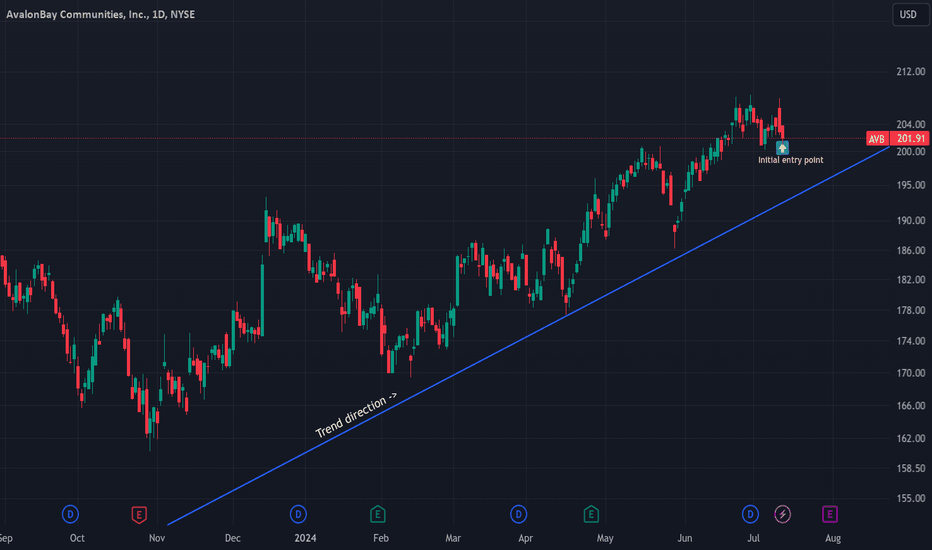Click the Jul label on time axis
932x550 pixels.
pyautogui.click(x=753, y=538)
